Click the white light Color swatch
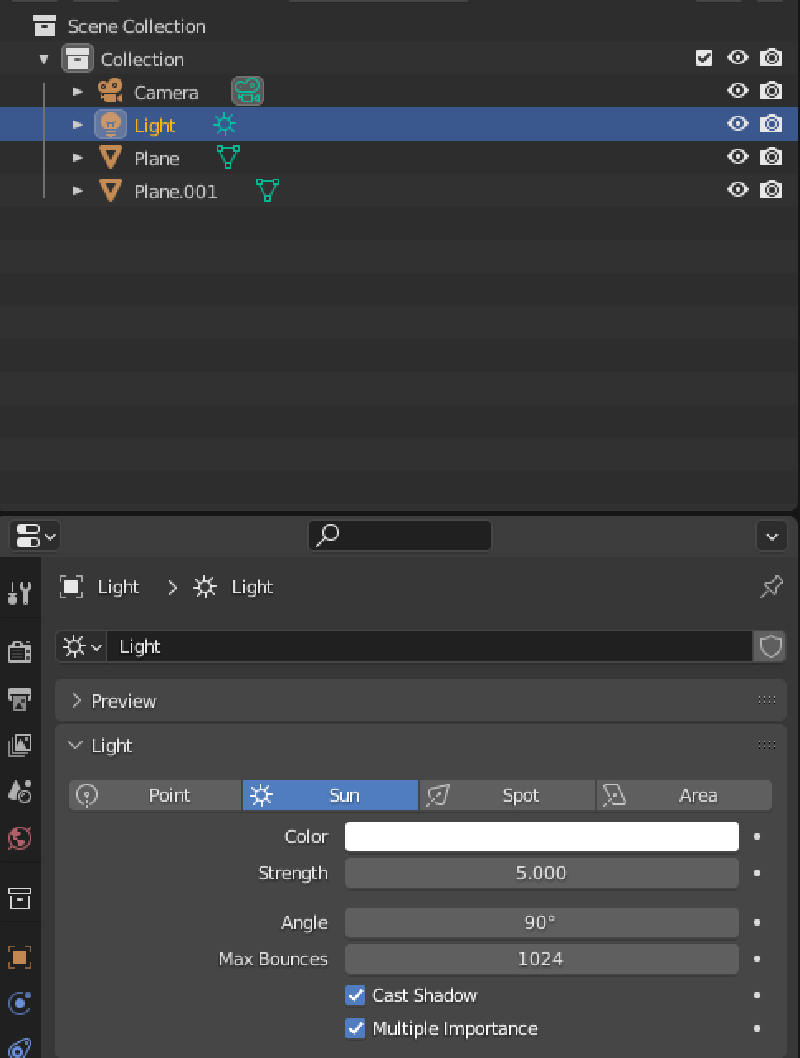800x1058 pixels. (541, 837)
